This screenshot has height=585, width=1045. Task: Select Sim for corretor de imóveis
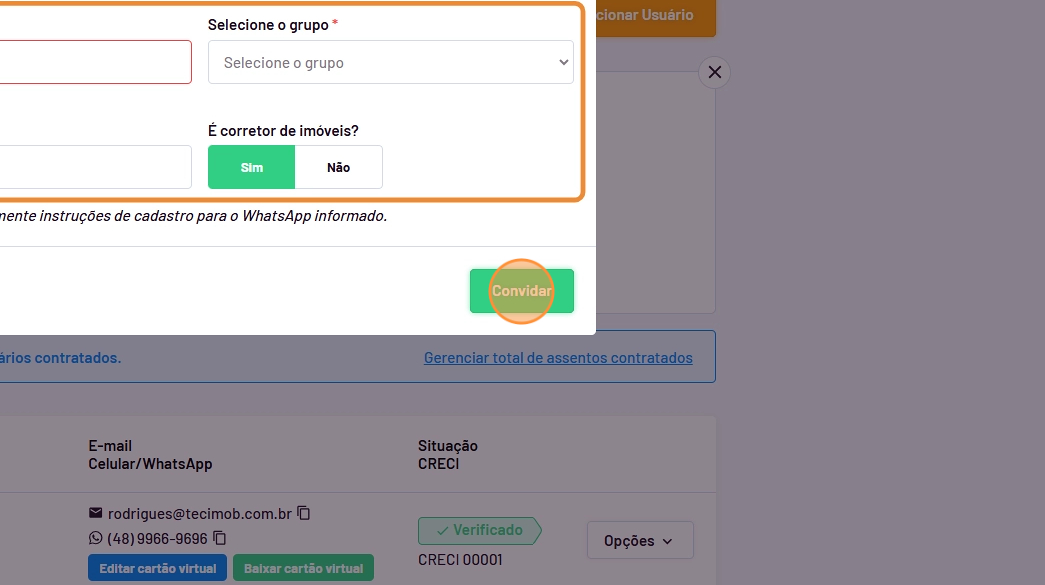point(252,167)
